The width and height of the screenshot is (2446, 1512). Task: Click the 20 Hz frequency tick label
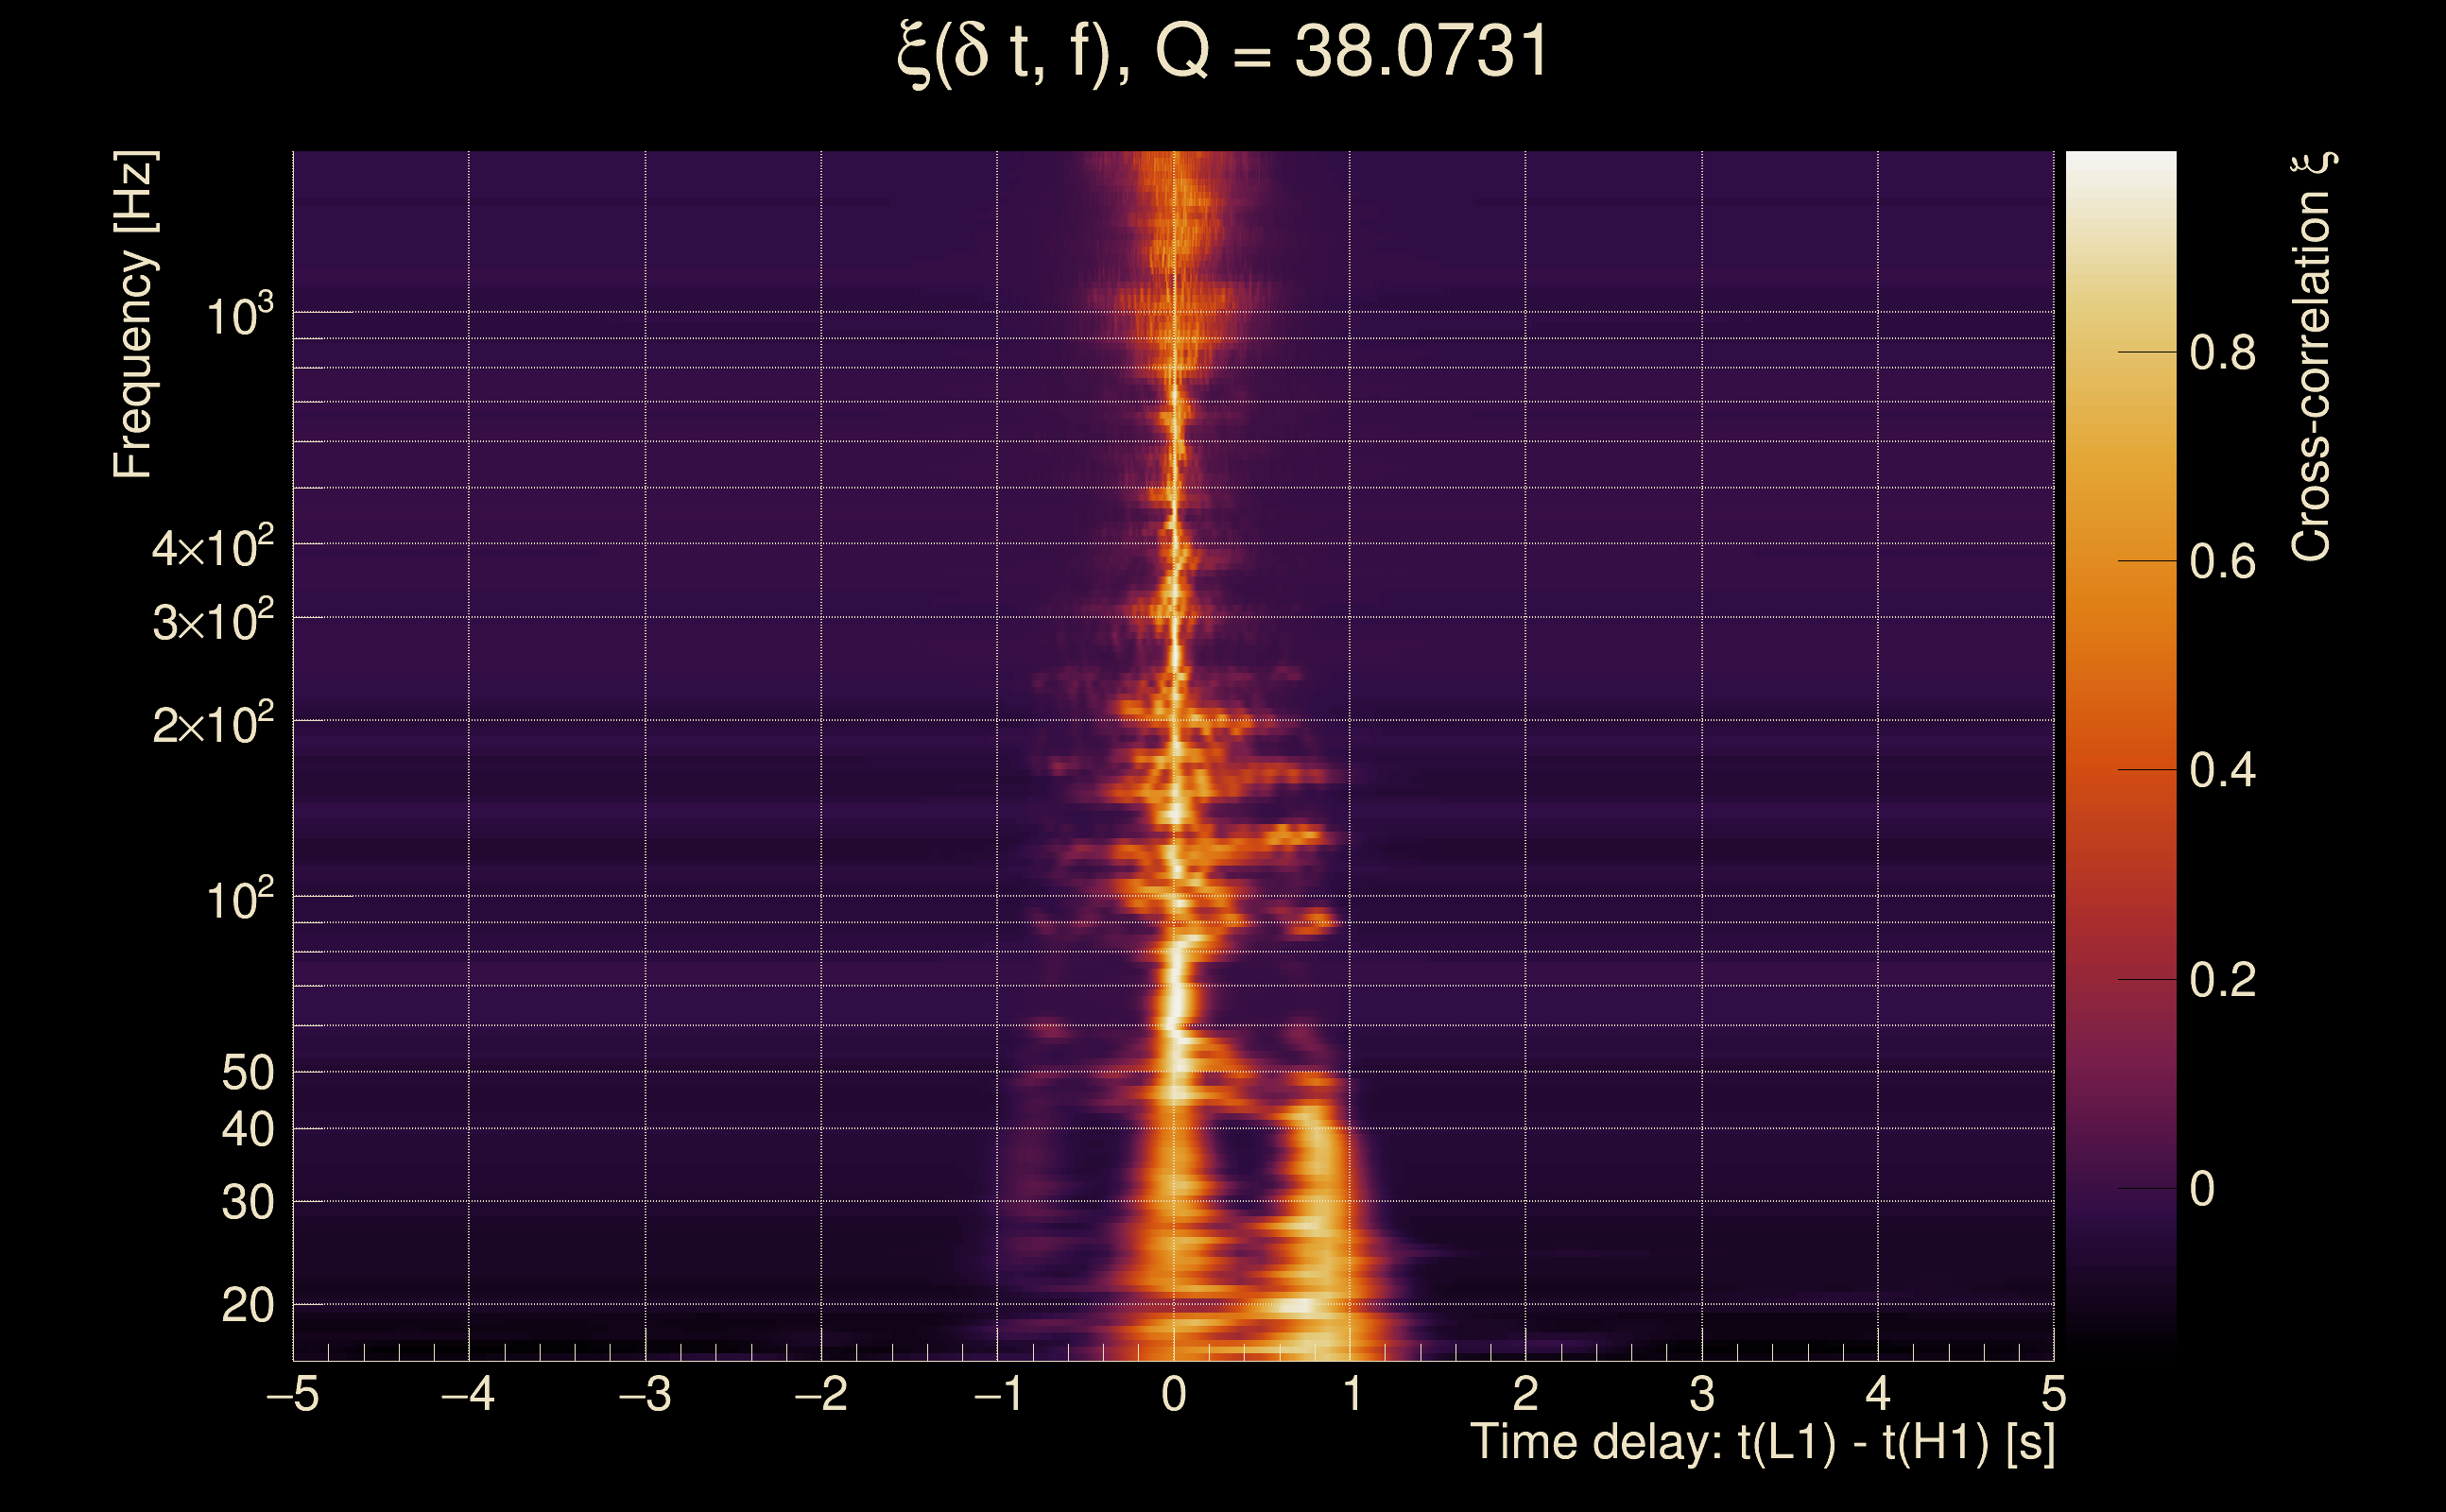(247, 1306)
